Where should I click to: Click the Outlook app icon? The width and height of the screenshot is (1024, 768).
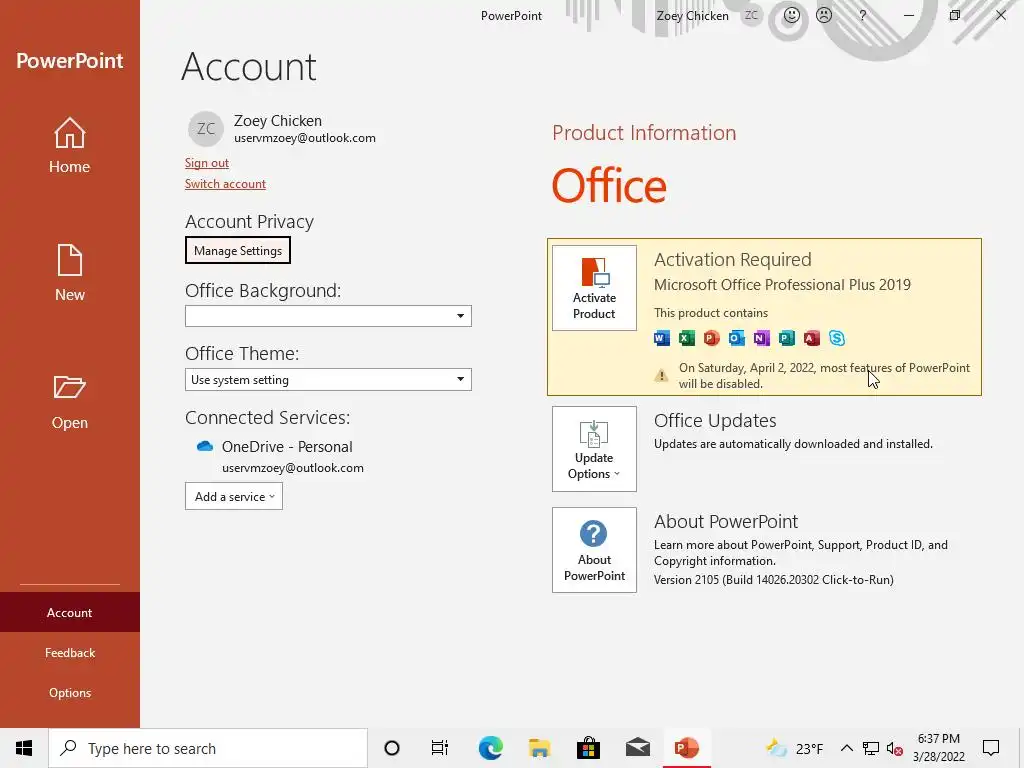tap(737, 338)
